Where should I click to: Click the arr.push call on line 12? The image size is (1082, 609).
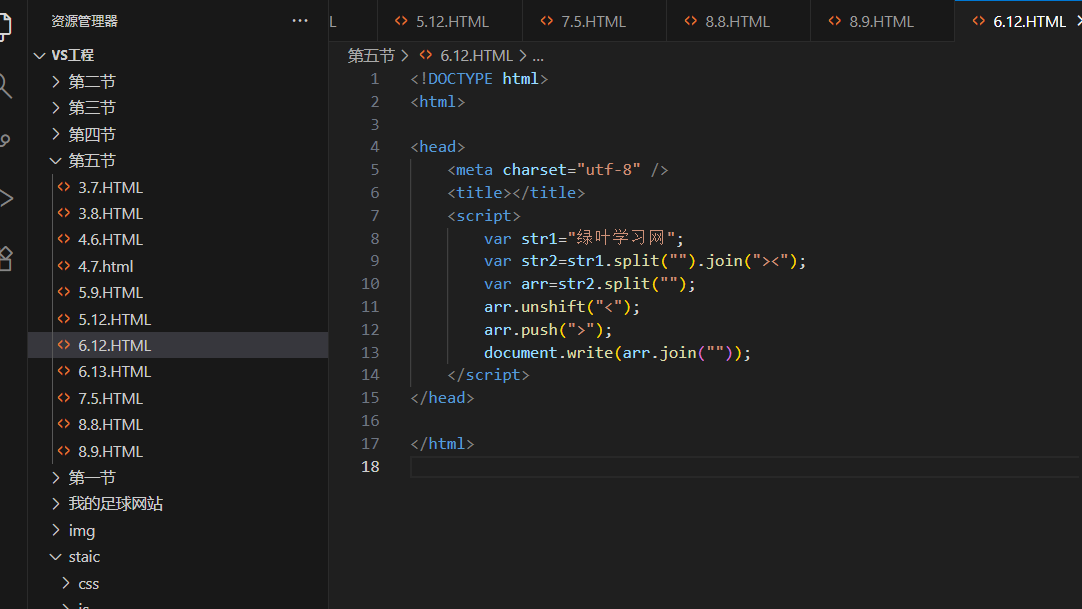tap(548, 330)
